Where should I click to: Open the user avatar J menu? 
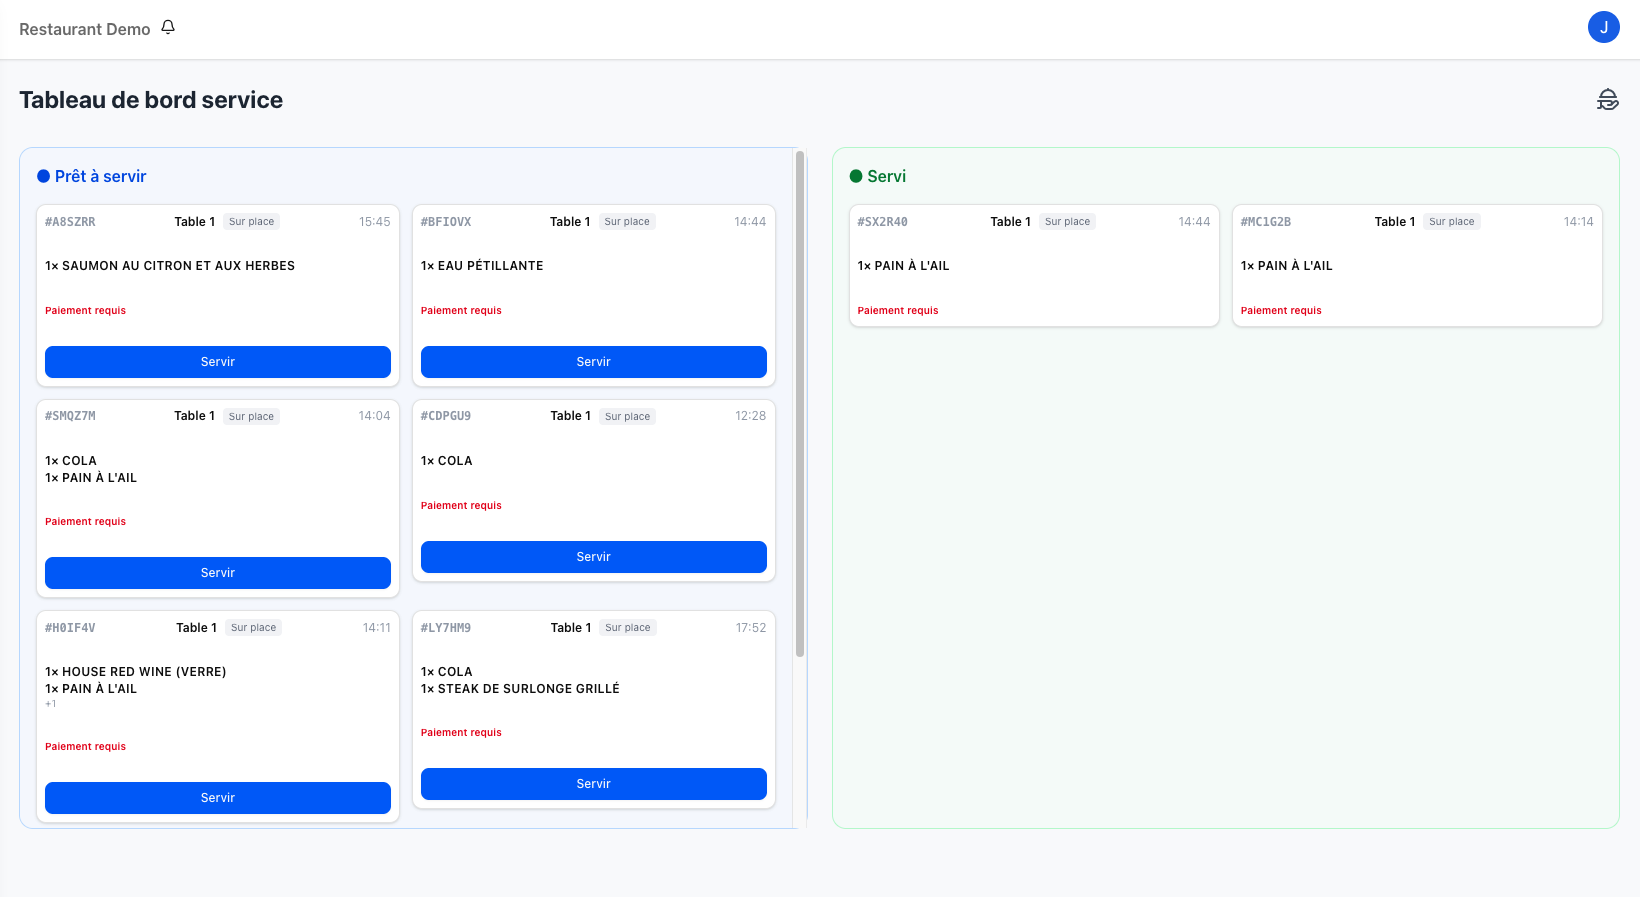click(1604, 27)
